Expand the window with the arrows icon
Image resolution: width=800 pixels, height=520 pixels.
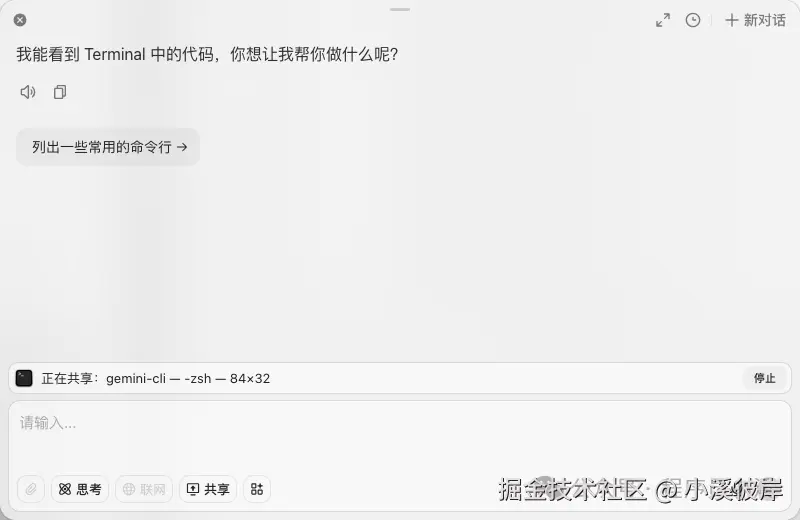[663, 20]
